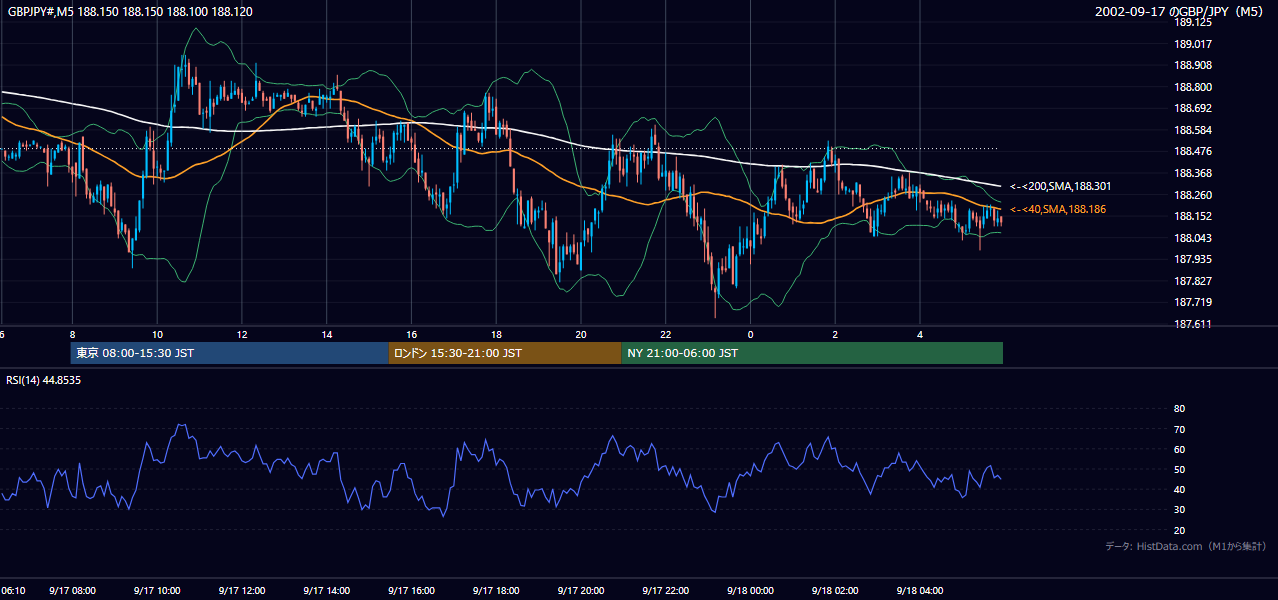Click hour tick 4 under price chart
This screenshot has height=600, width=1278.
[920, 334]
